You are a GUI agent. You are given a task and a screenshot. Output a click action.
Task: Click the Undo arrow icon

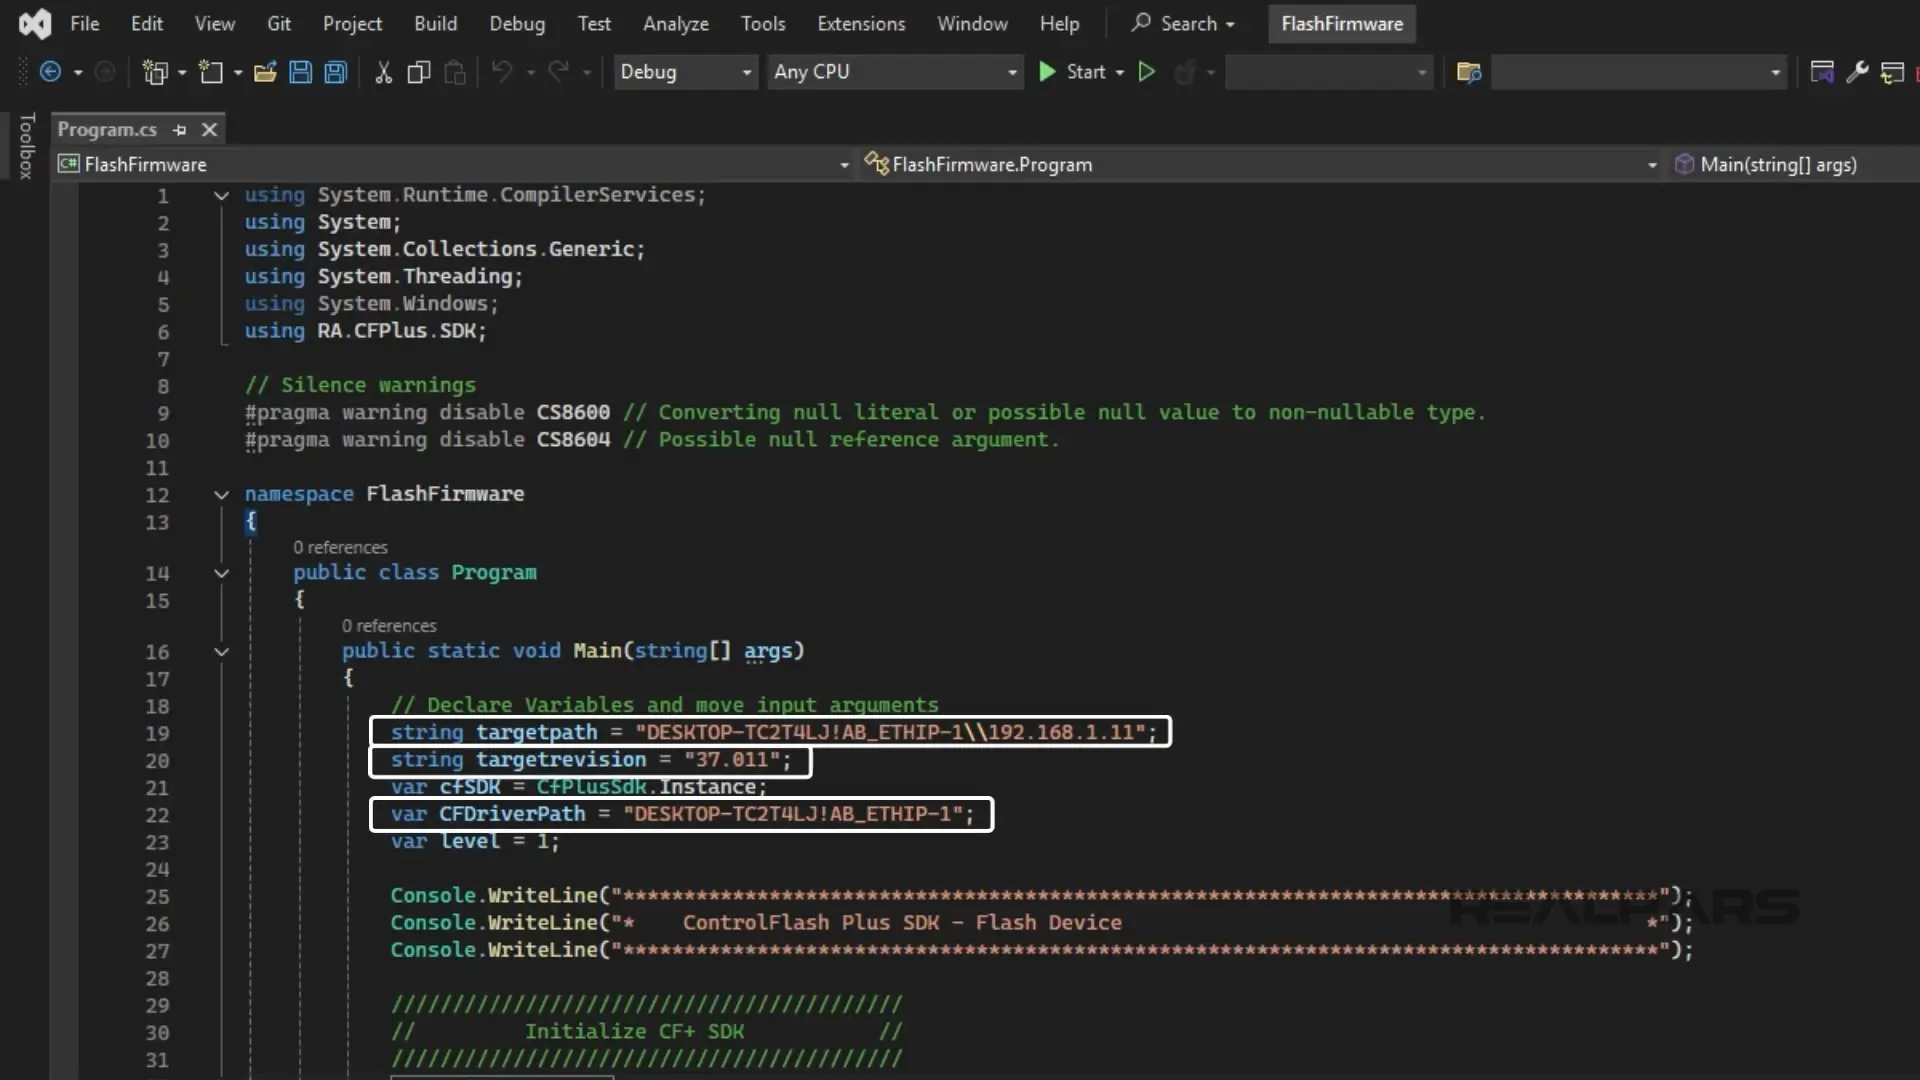(x=502, y=72)
